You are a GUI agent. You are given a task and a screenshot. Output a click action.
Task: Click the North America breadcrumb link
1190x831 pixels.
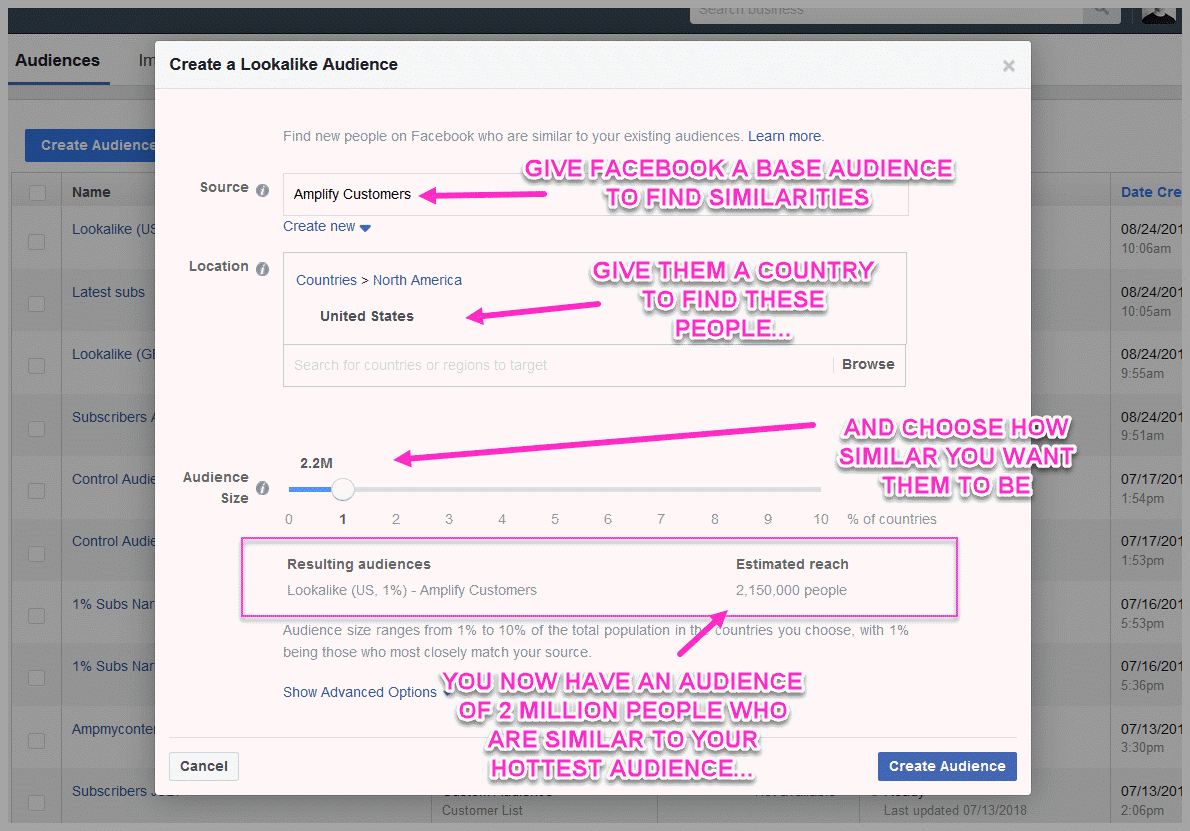417,280
